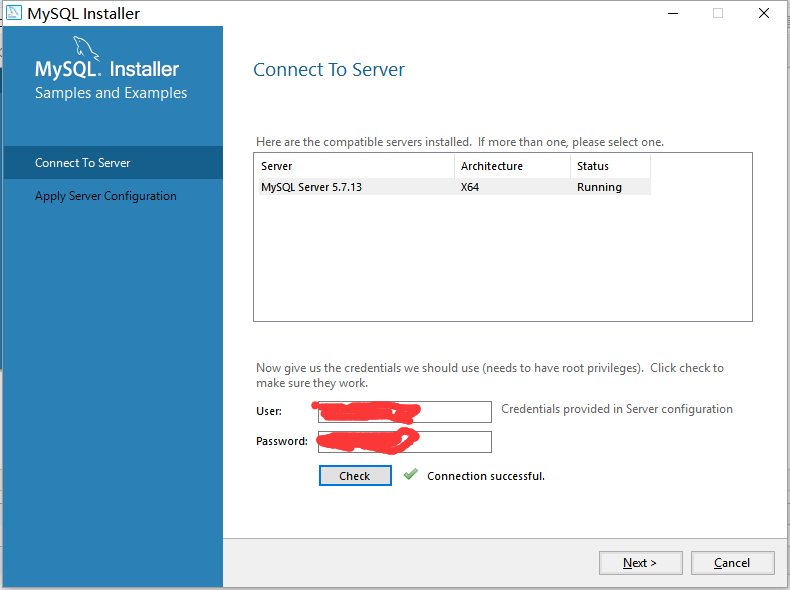Select the Connect To Server step
The width and height of the screenshot is (790, 590).
(113, 163)
